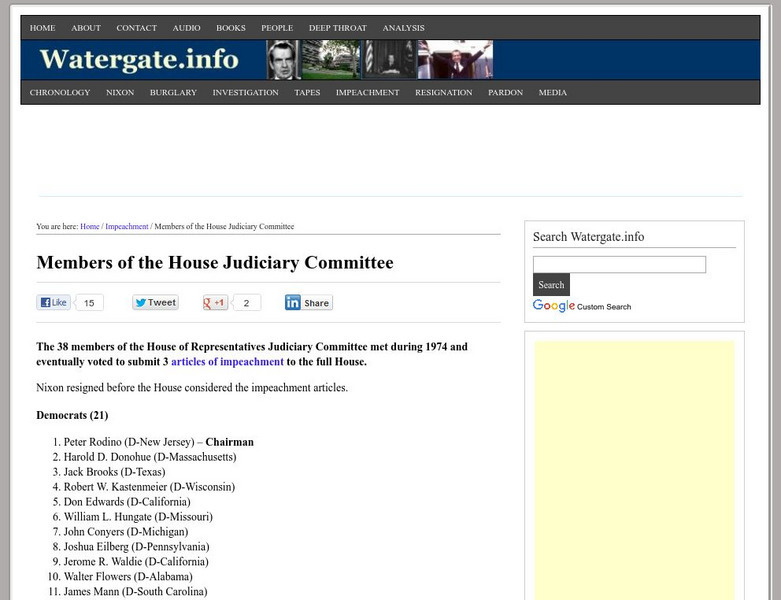The height and width of the screenshot is (600, 781).
Task: Open the DEEP THROAT menu item
Action: [338, 28]
